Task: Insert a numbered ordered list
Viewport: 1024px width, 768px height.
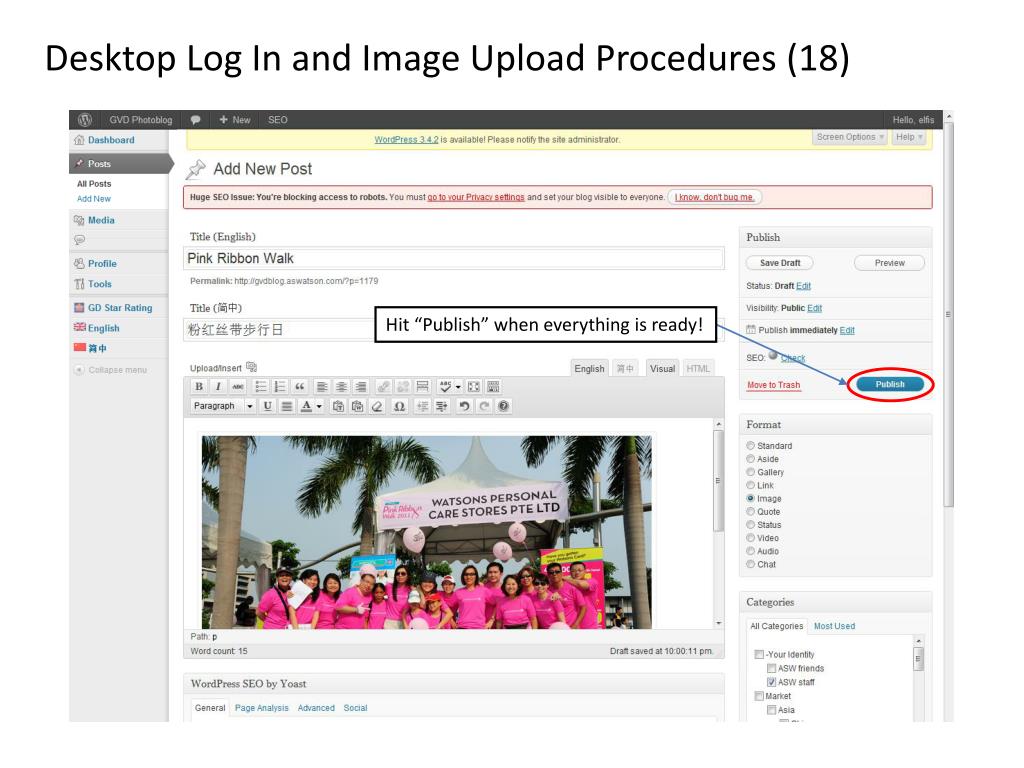Action: click(280, 387)
